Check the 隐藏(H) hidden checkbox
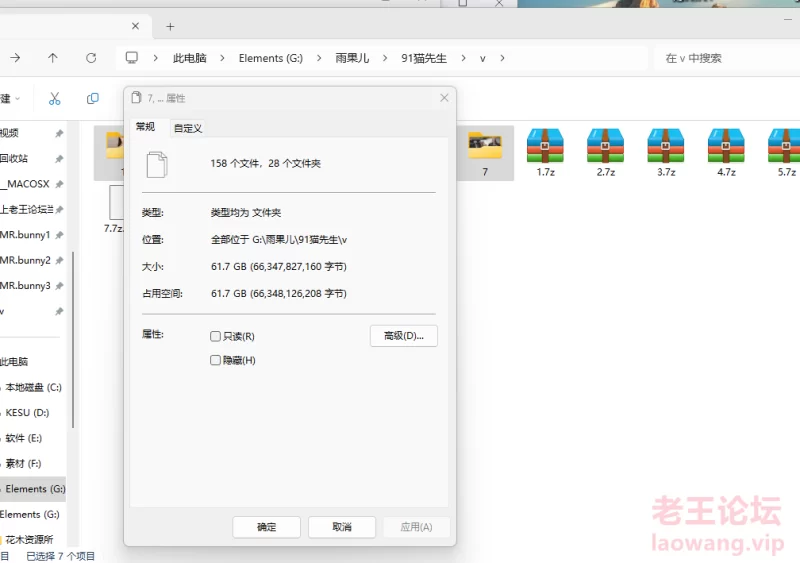This screenshot has height=563, width=800. click(x=216, y=360)
